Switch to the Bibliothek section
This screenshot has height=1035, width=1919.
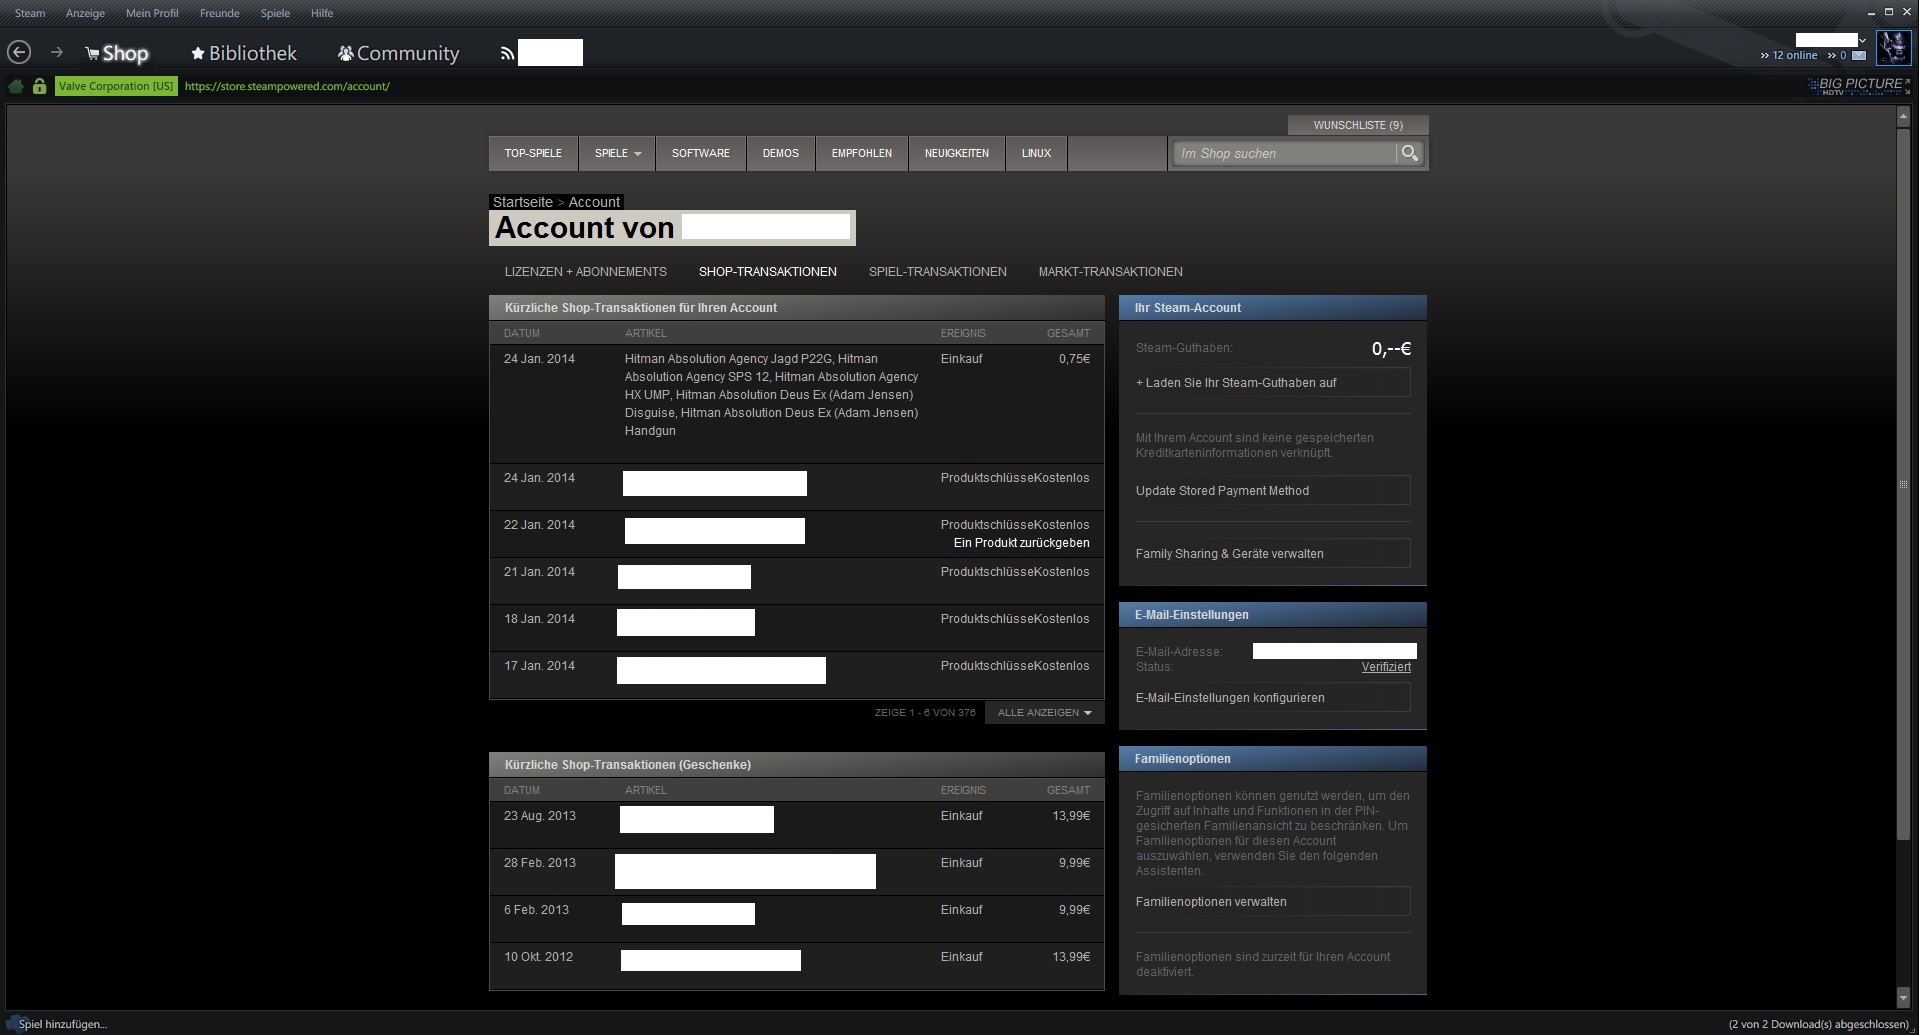(x=244, y=53)
